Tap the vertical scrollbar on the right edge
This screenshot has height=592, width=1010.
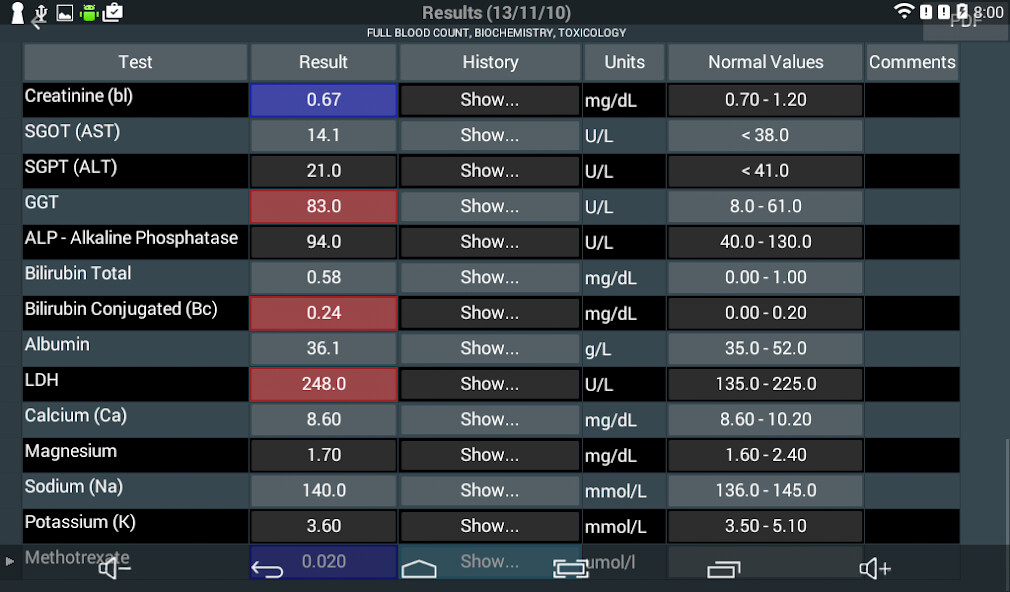(1007, 491)
